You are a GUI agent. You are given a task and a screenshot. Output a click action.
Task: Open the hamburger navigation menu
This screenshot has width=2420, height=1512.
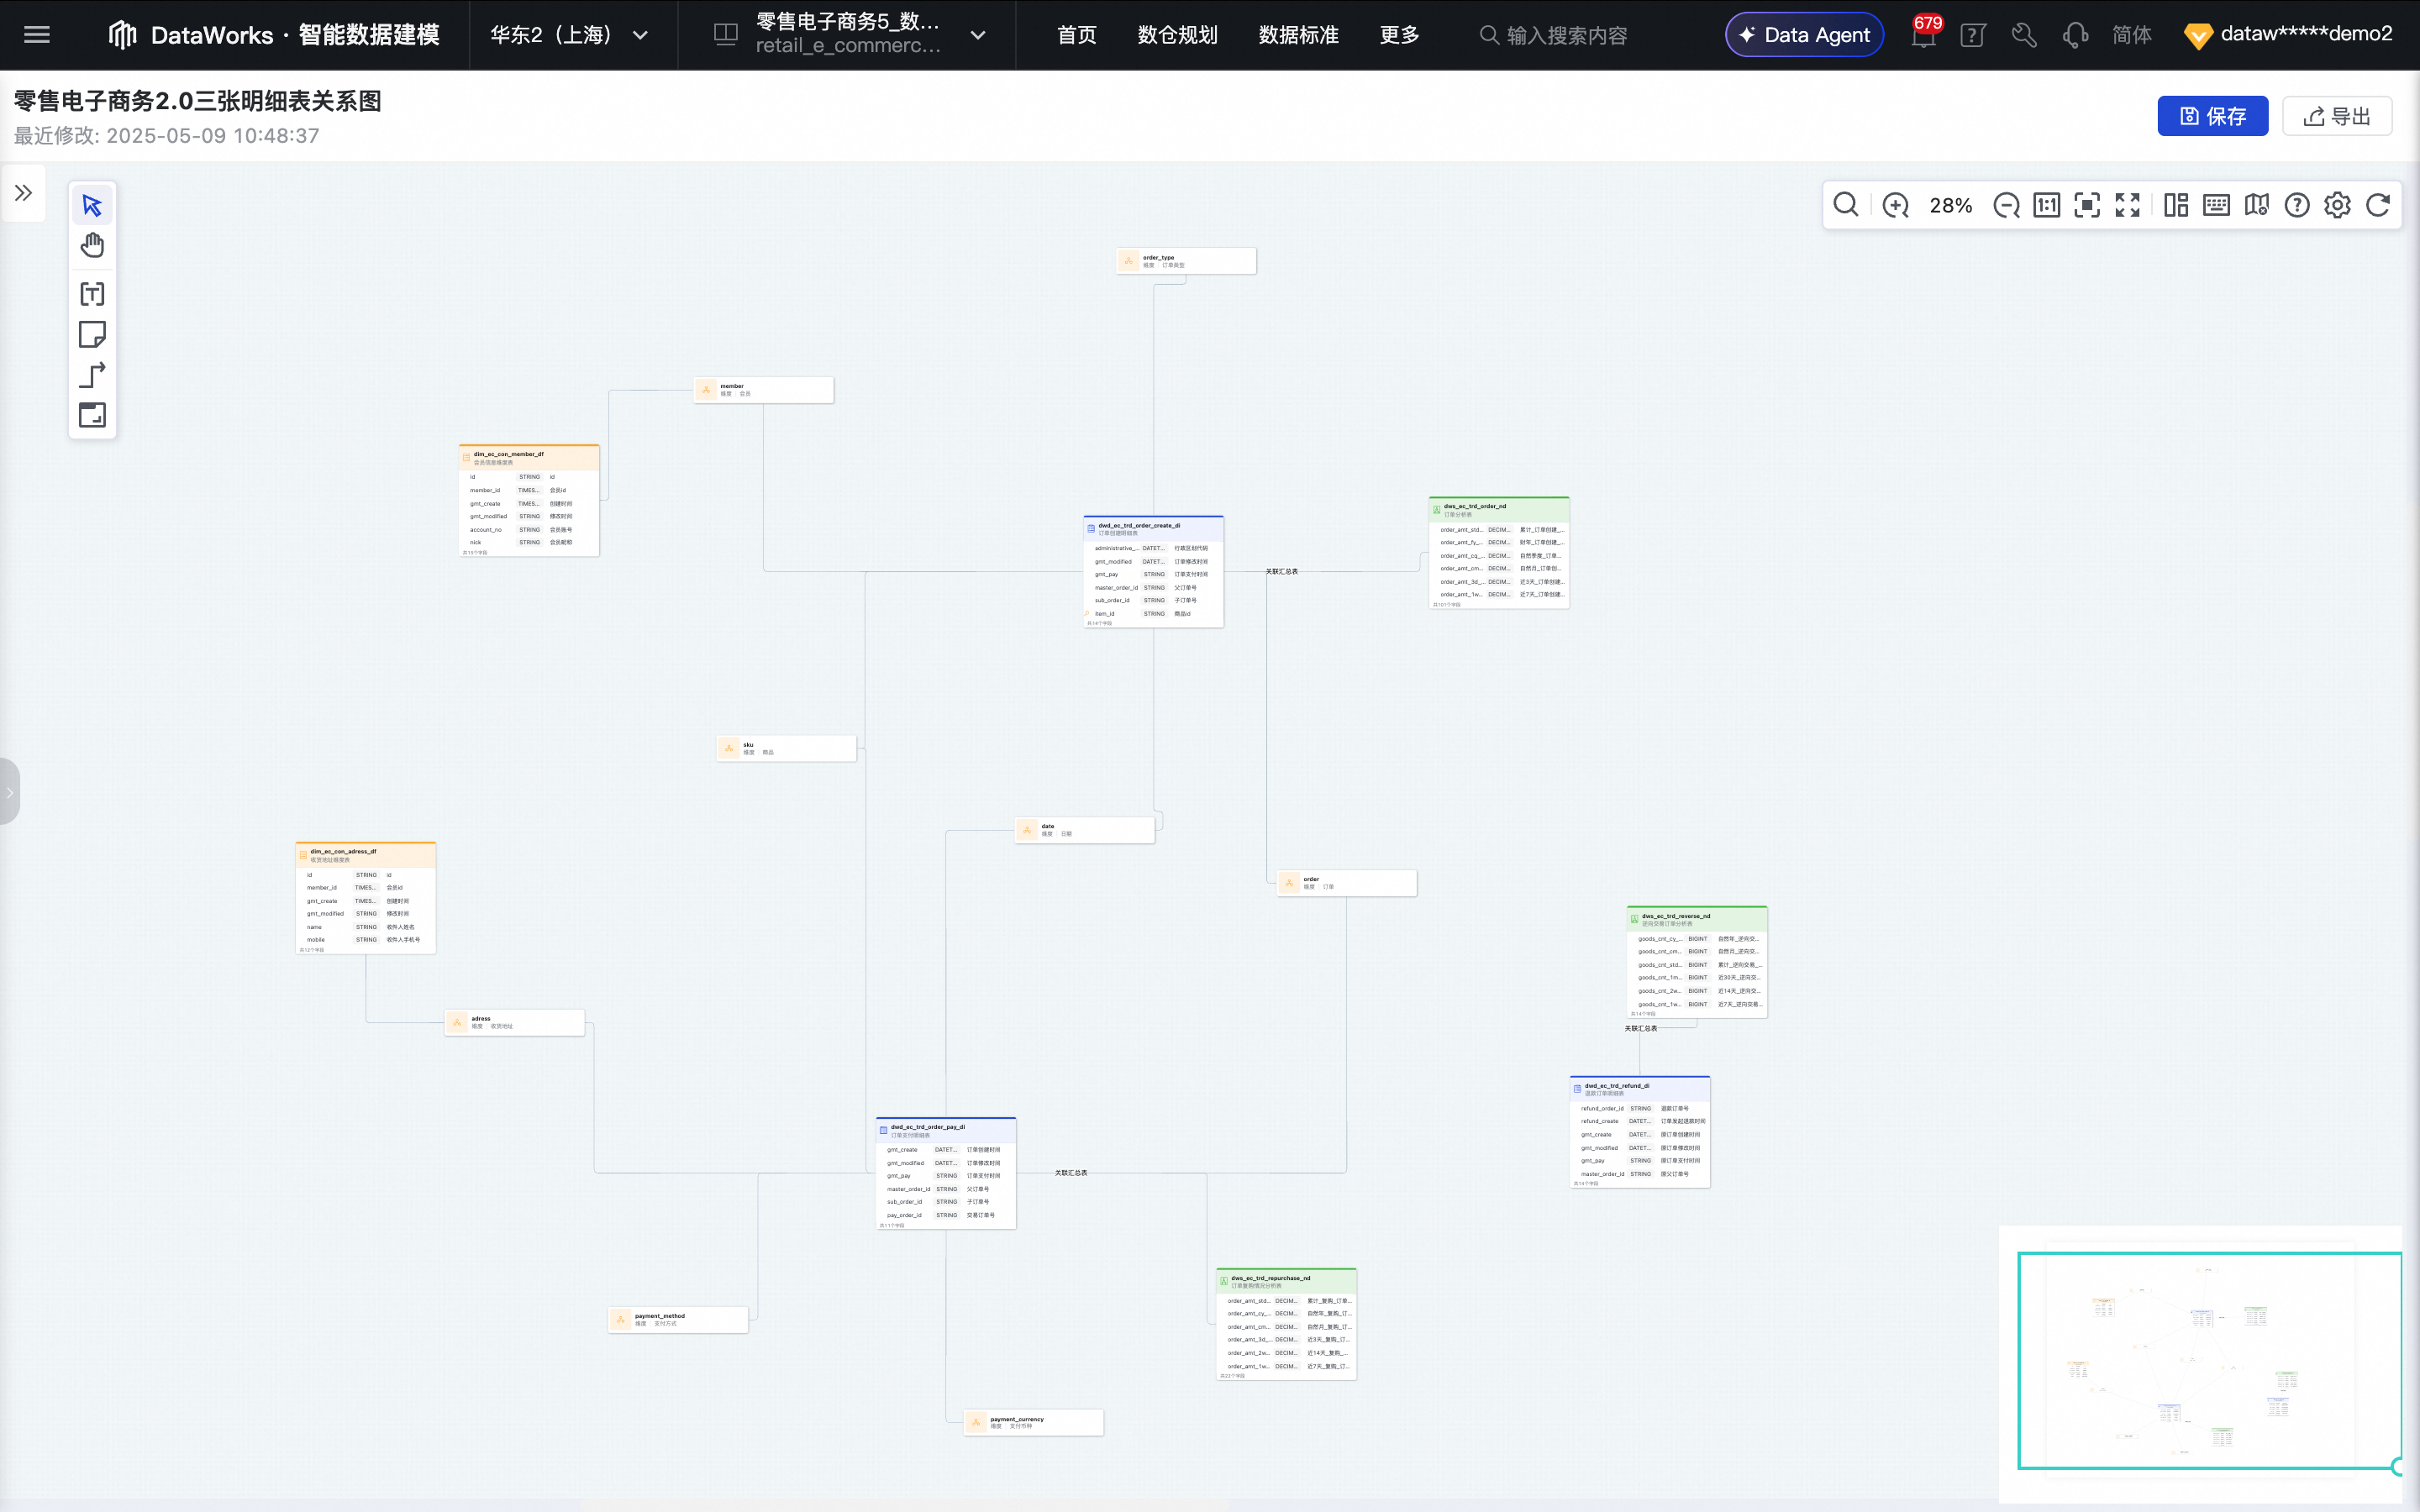pyautogui.click(x=37, y=35)
